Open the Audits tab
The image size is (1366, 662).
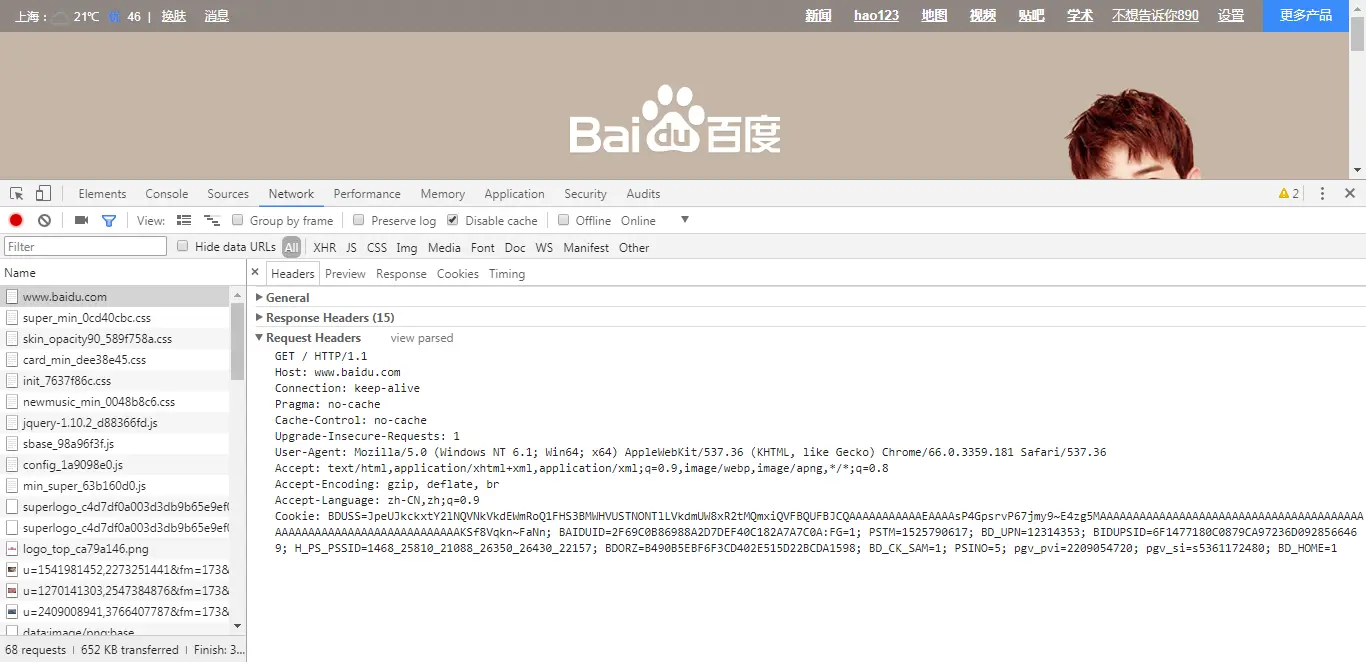tap(643, 194)
